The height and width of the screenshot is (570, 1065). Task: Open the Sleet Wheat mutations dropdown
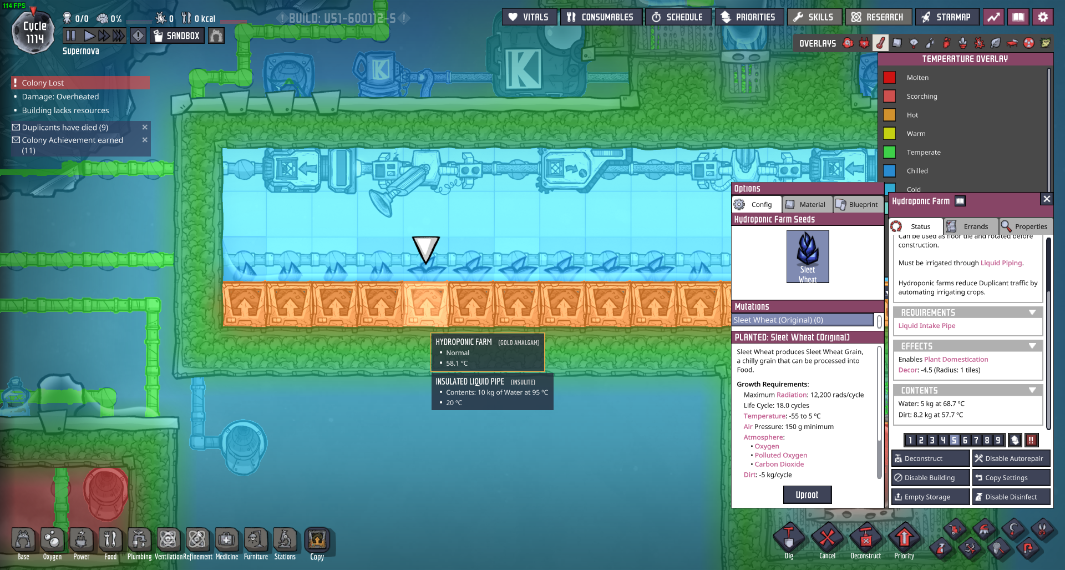coord(804,320)
